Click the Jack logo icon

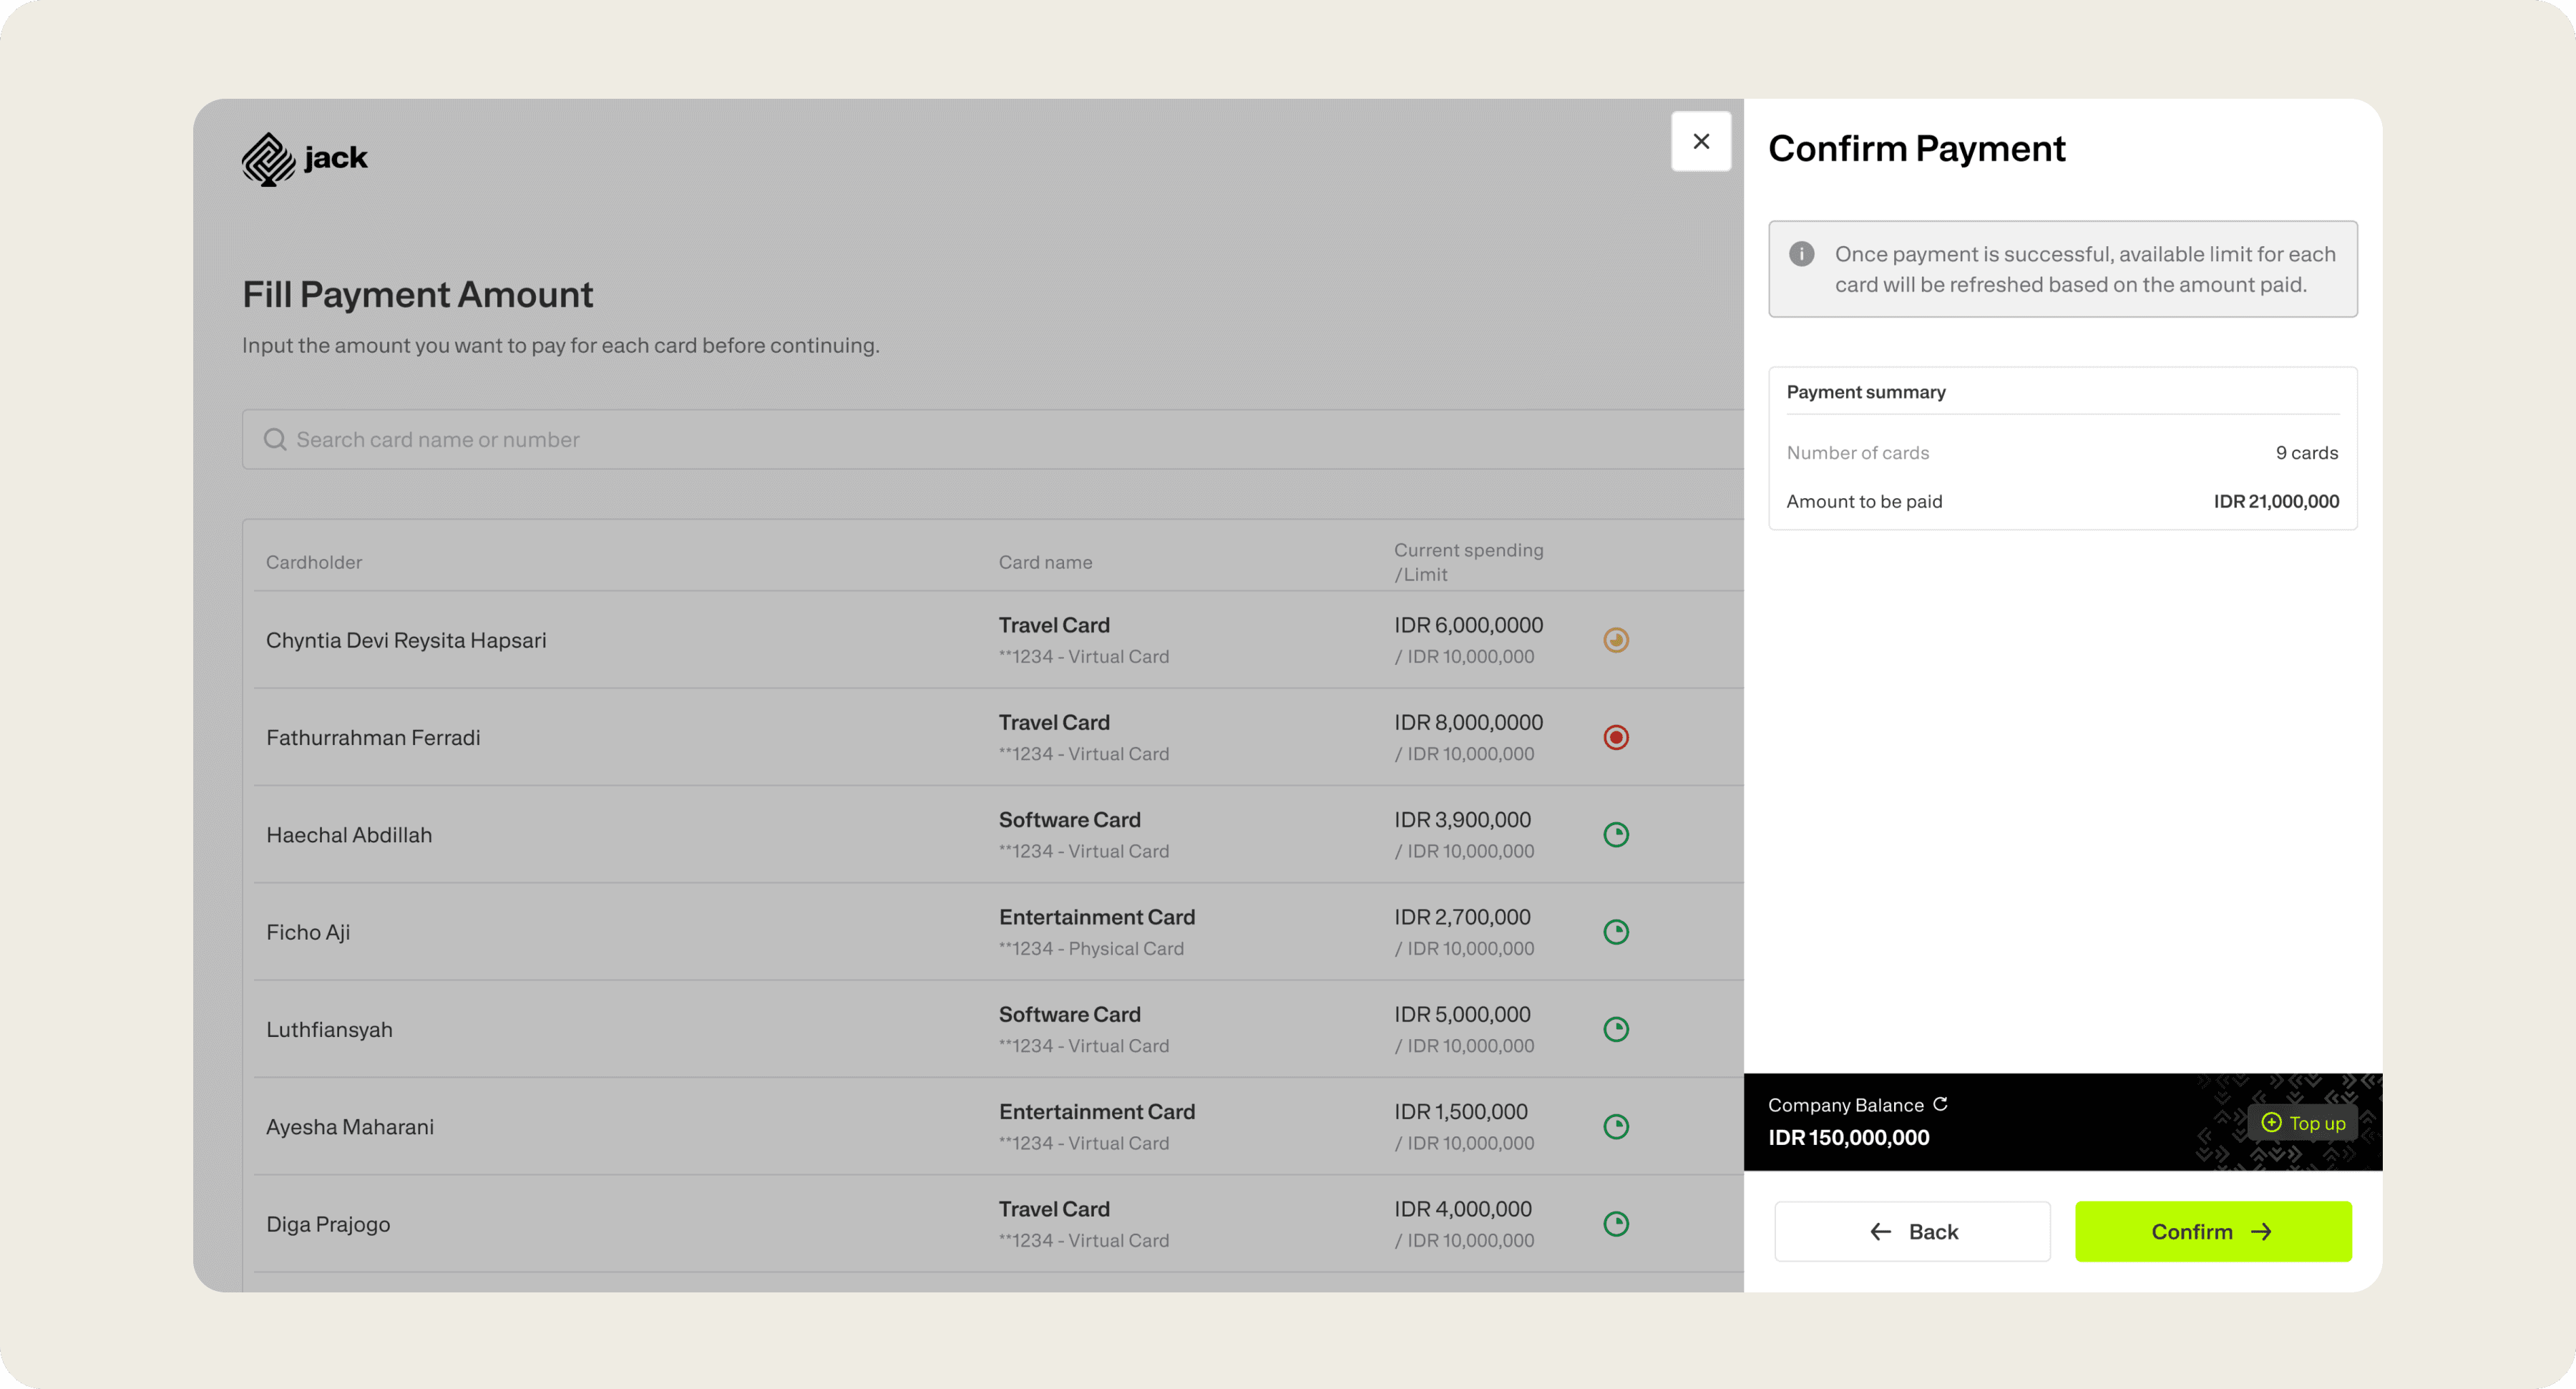coord(268,159)
